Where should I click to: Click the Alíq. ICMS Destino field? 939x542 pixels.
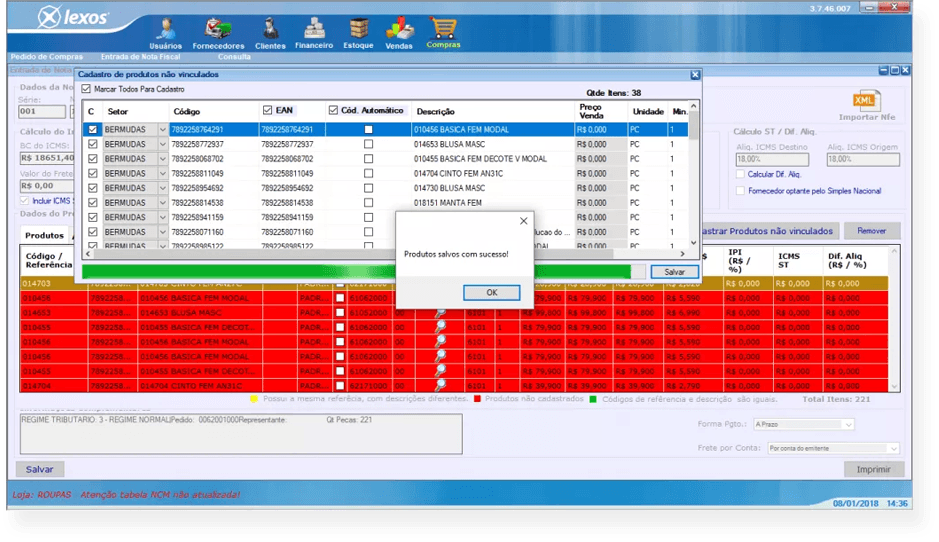coord(772,159)
